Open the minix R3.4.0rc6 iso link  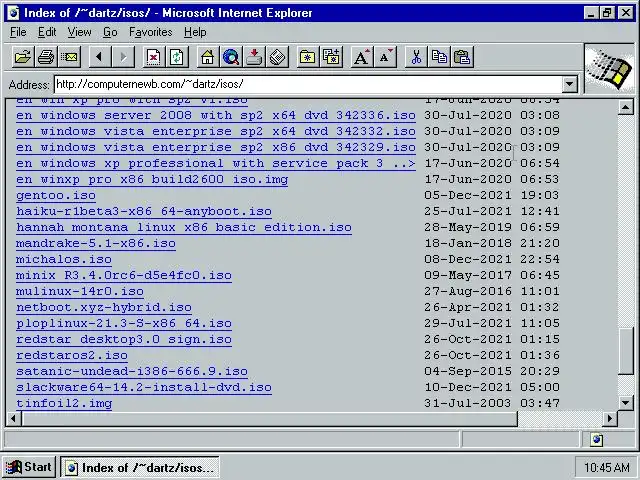tap(124, 276)
